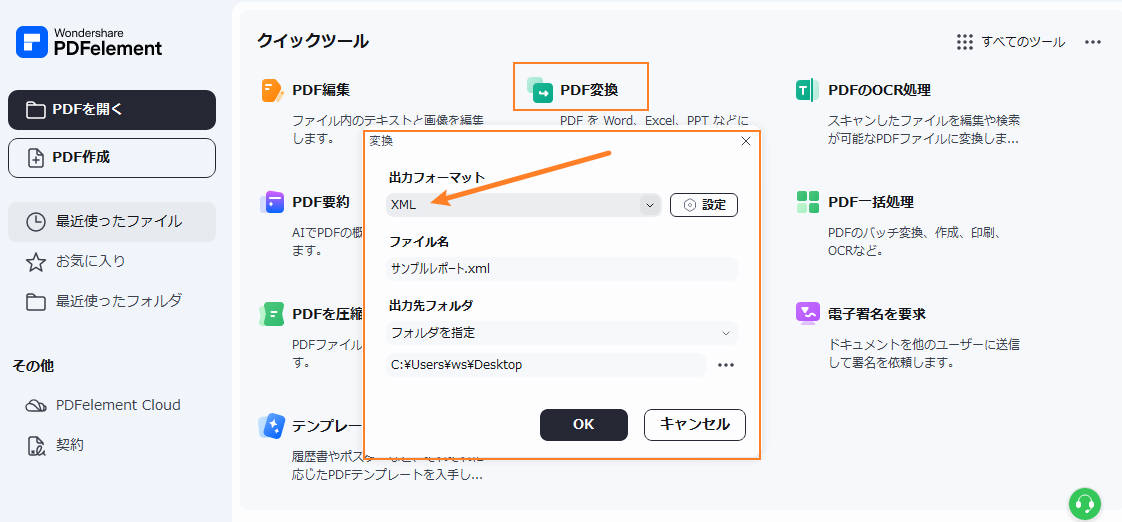Click the 契約 contract icon
The width and height of the screenshot is (1122, 522).
[x=35, y=445]
